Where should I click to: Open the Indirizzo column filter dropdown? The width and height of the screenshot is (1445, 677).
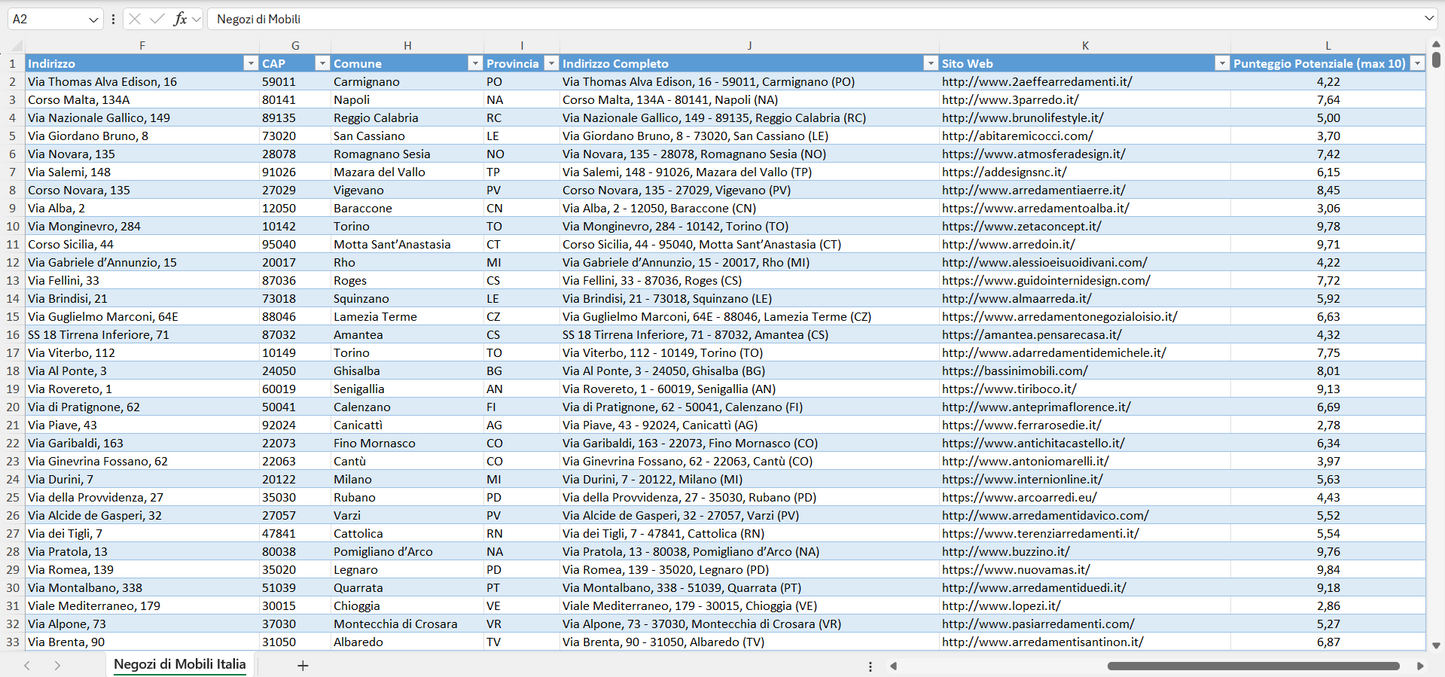pos(250,63)
